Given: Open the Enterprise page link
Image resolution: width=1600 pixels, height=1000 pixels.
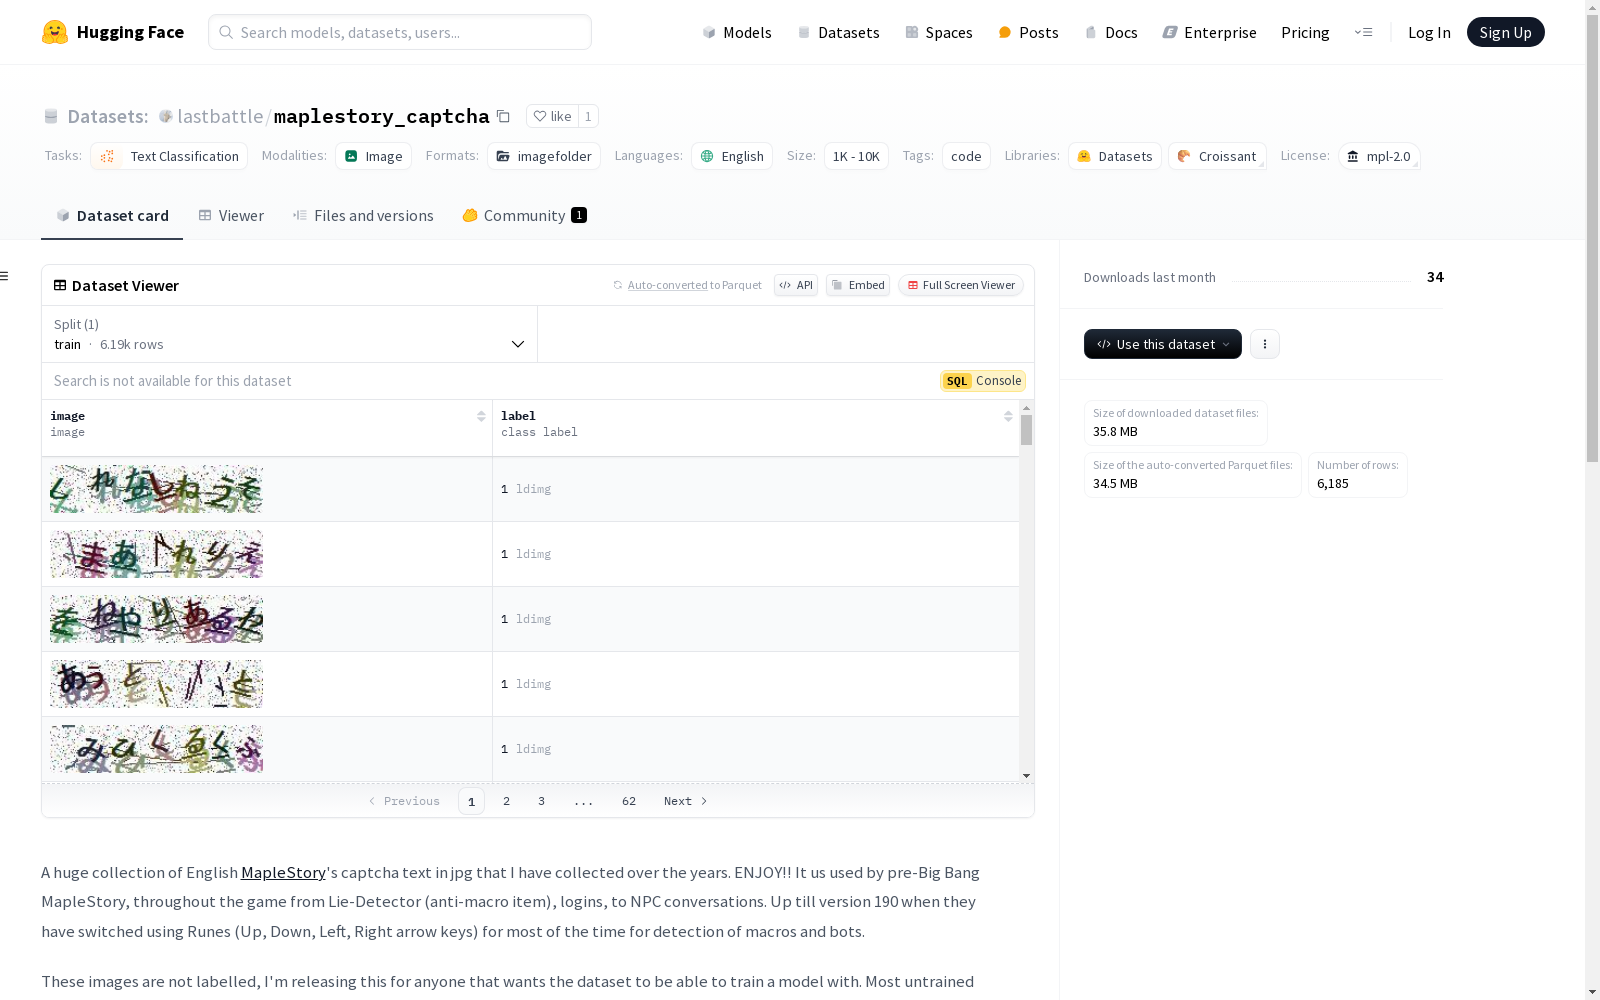Looking at the screenshot, I should pos(1210,32).
